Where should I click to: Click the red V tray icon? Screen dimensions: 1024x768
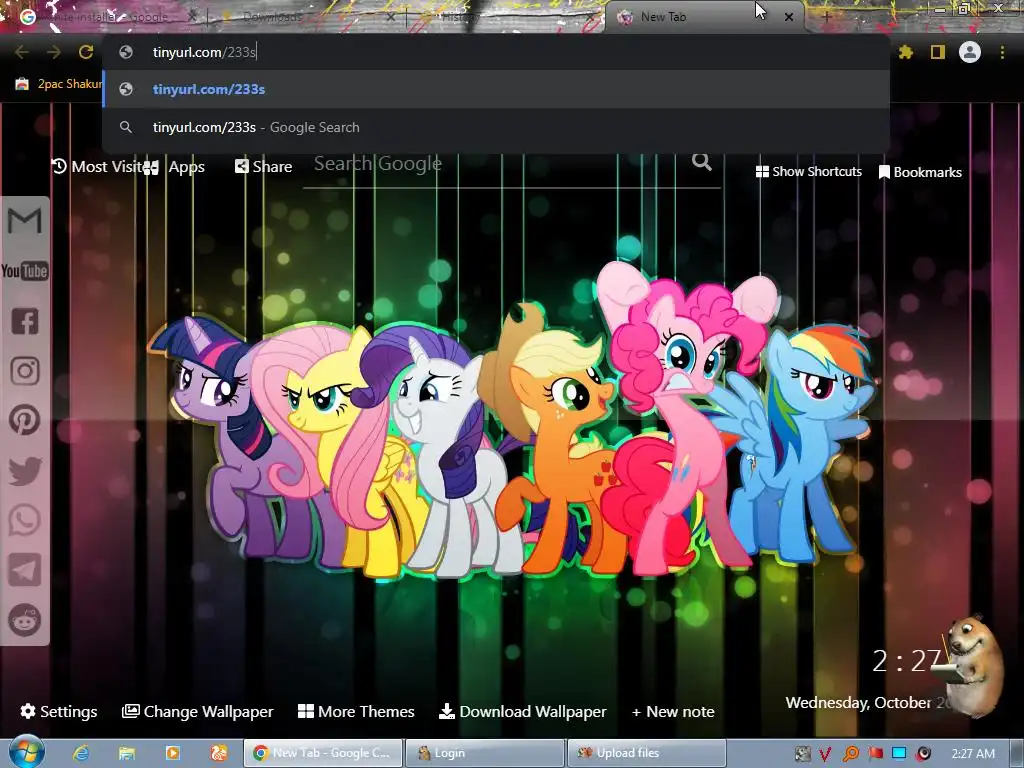825,754
